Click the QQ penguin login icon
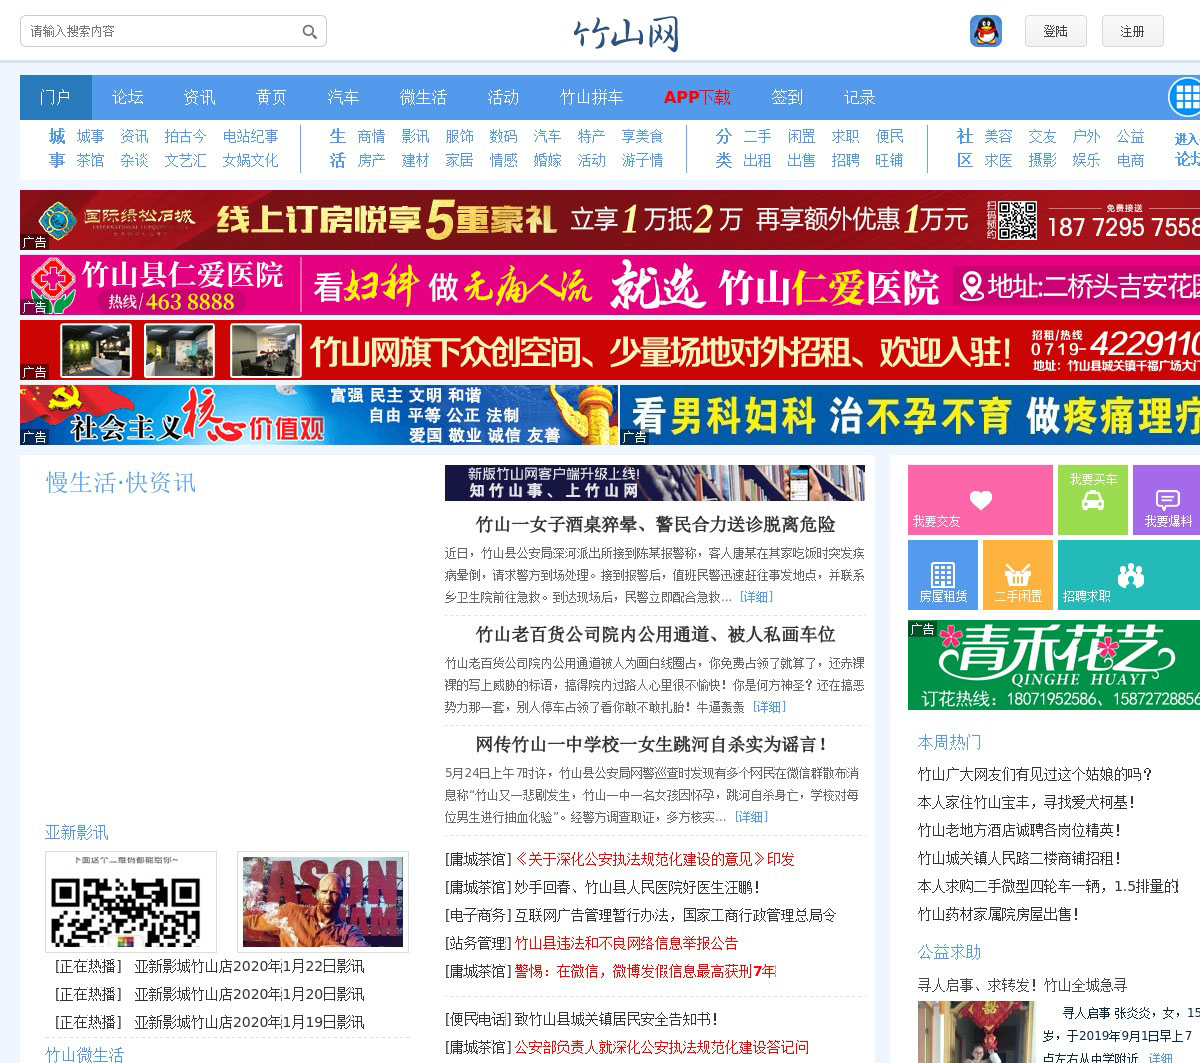This screenshot has height=1063, width=1200. click(986, 31)
